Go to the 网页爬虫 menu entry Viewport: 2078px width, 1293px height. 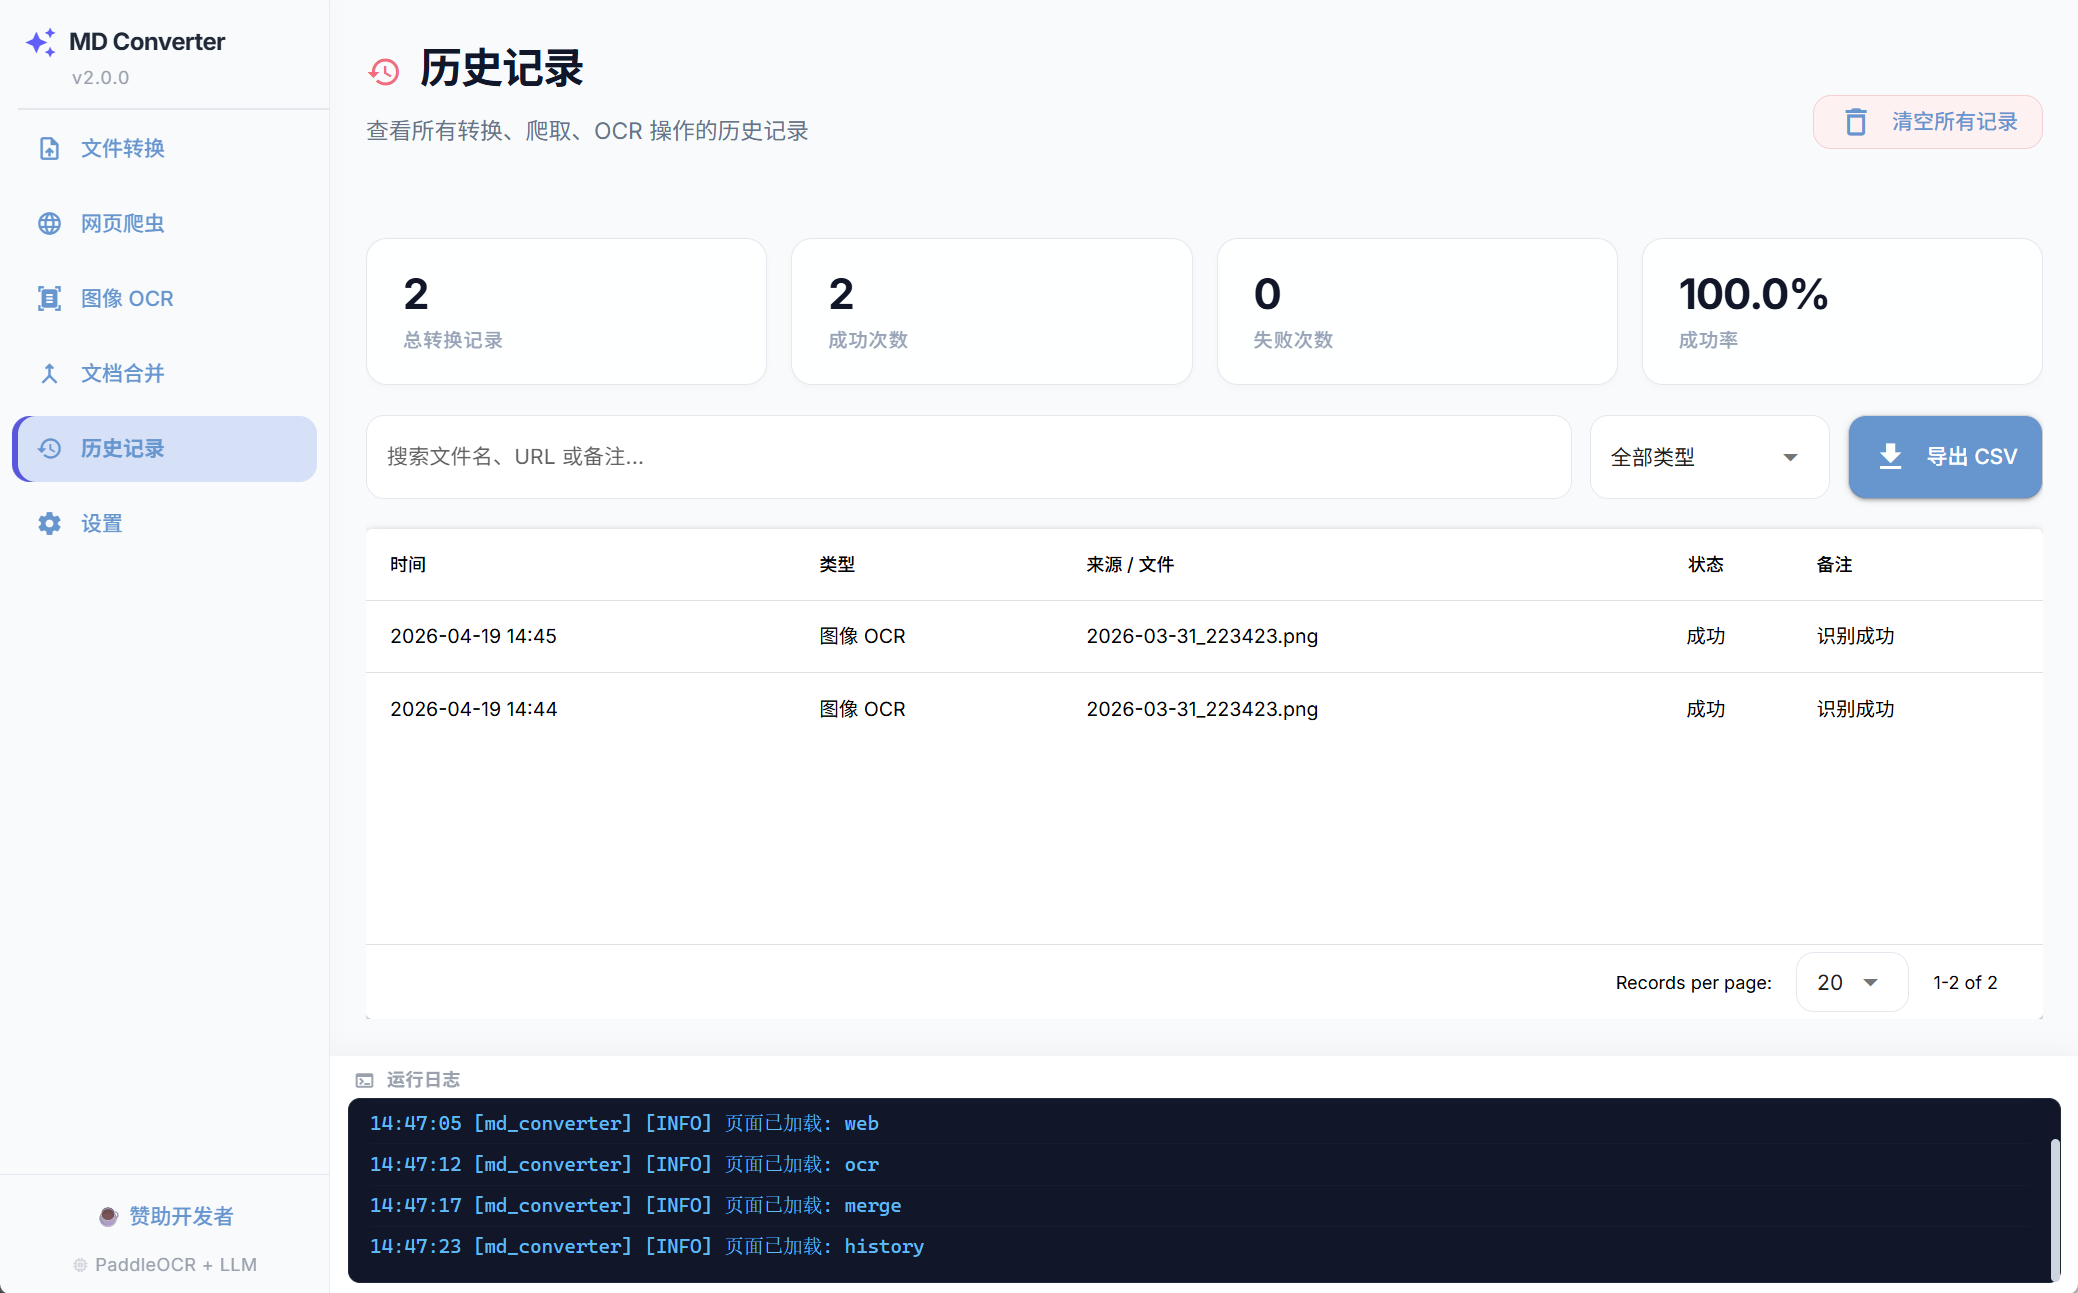[123, 224]
